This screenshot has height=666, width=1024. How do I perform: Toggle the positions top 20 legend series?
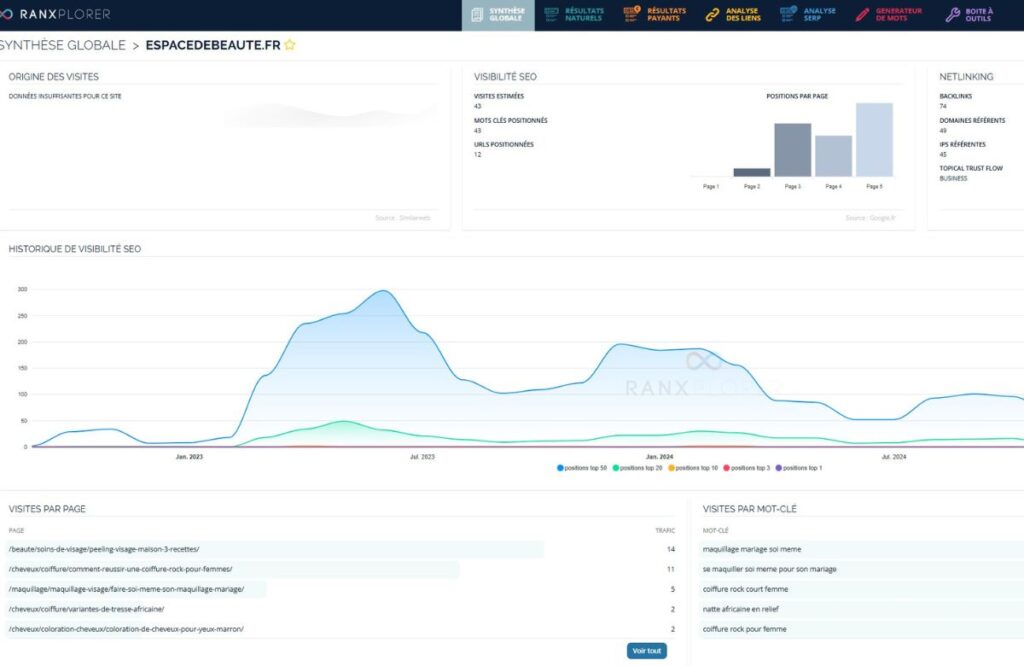click(x=637, y=468)
